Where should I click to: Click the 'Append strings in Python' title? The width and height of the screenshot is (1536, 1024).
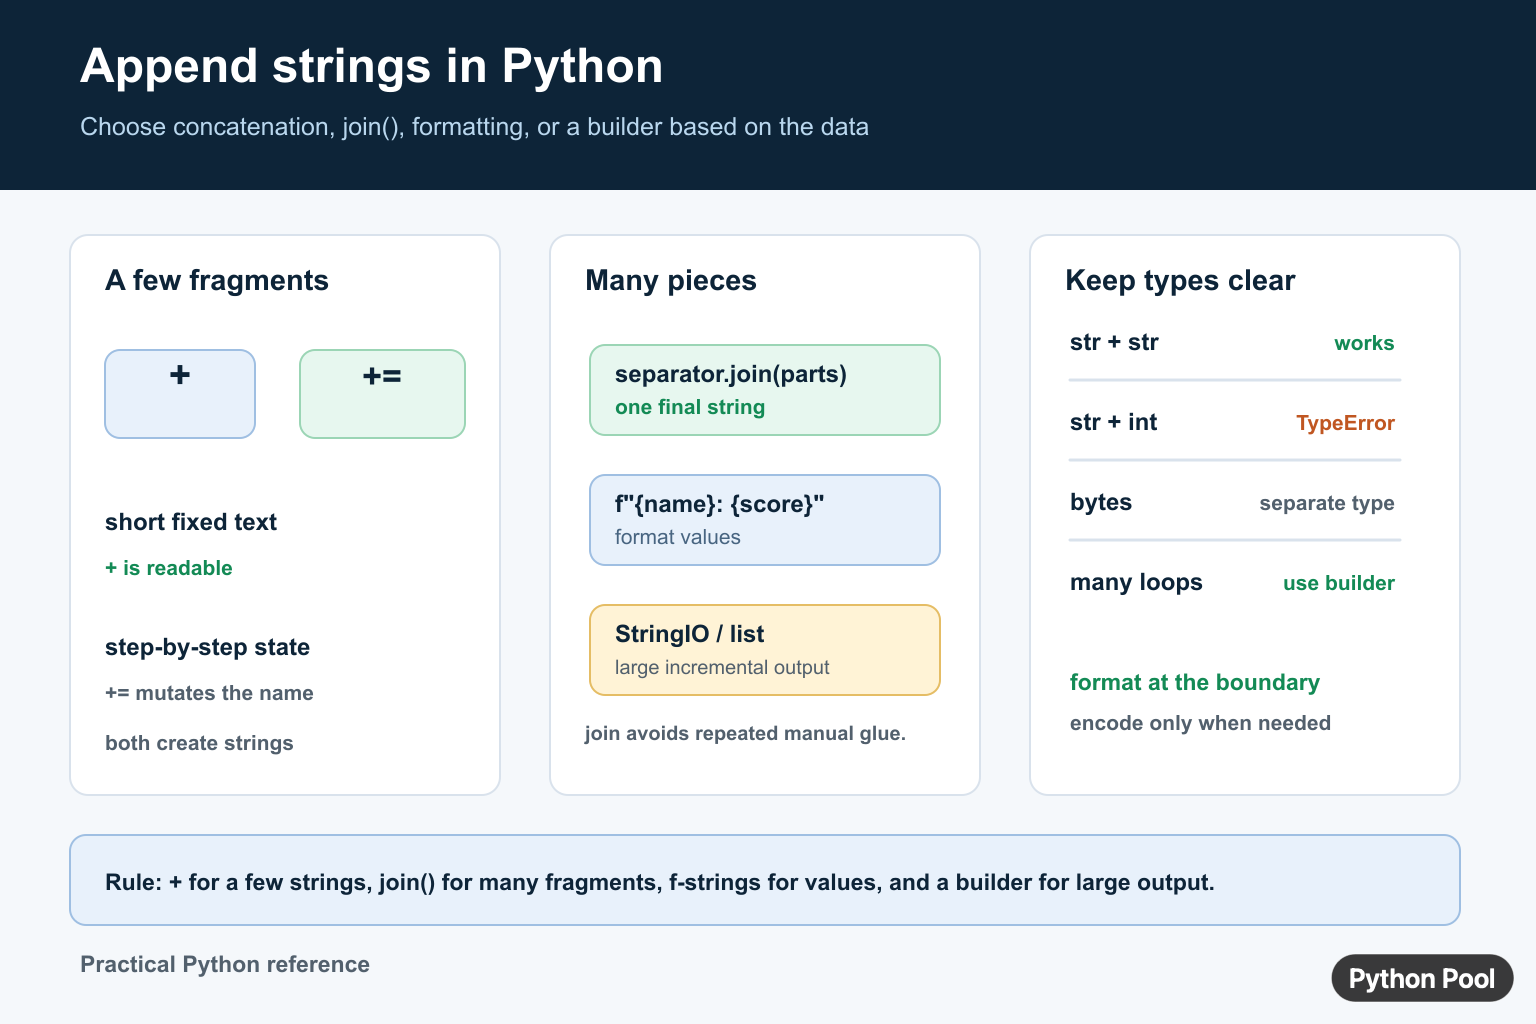(371, 67)
